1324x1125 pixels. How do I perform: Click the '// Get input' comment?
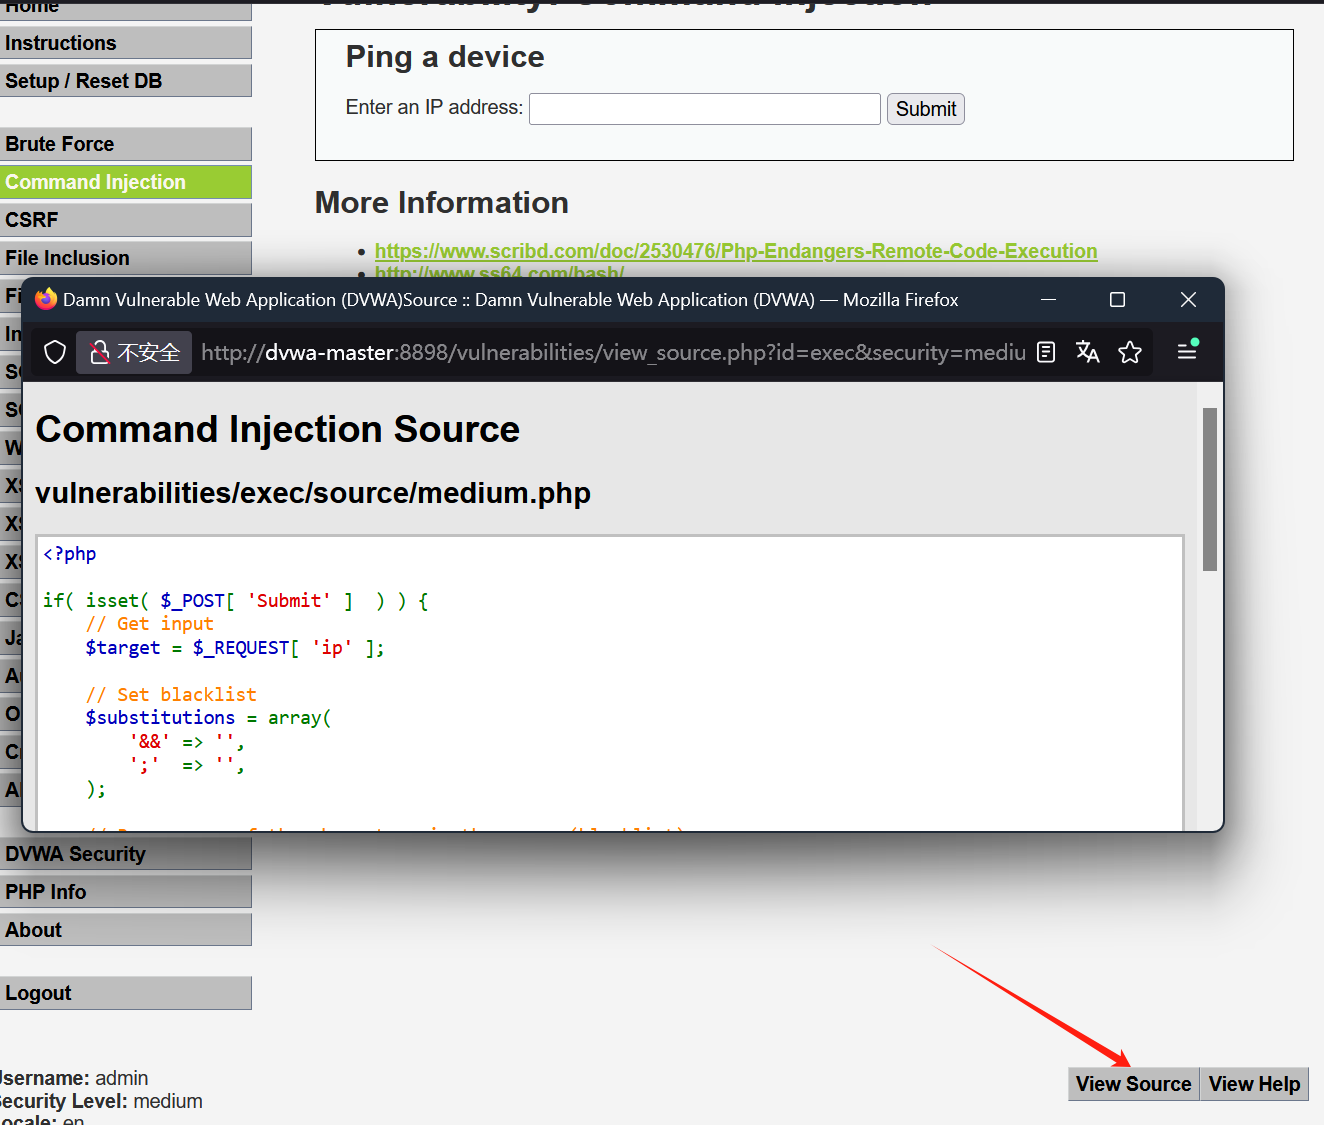pyautogui.click(x=150, y=624)
